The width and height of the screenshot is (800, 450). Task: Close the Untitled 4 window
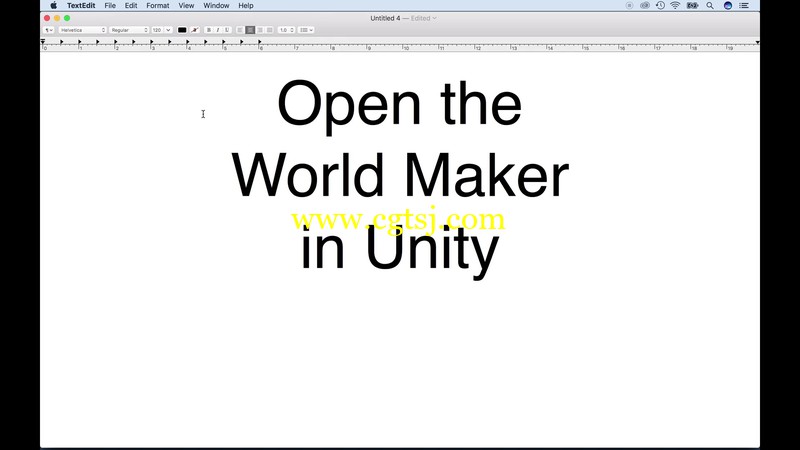pyautogui.click(x=47, y=18)
